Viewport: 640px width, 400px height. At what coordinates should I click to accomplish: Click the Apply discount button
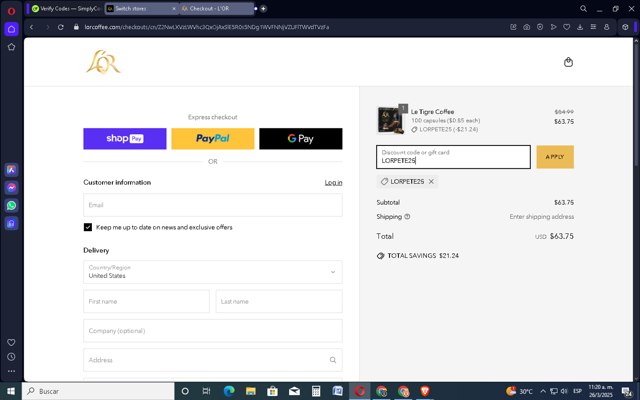click(x=555, y=157)
